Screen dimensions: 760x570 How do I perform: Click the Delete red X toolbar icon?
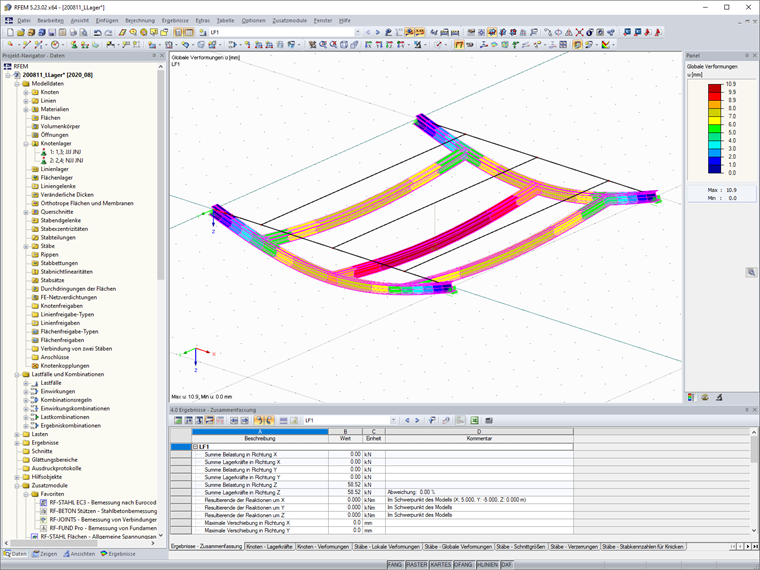[579, 32]
